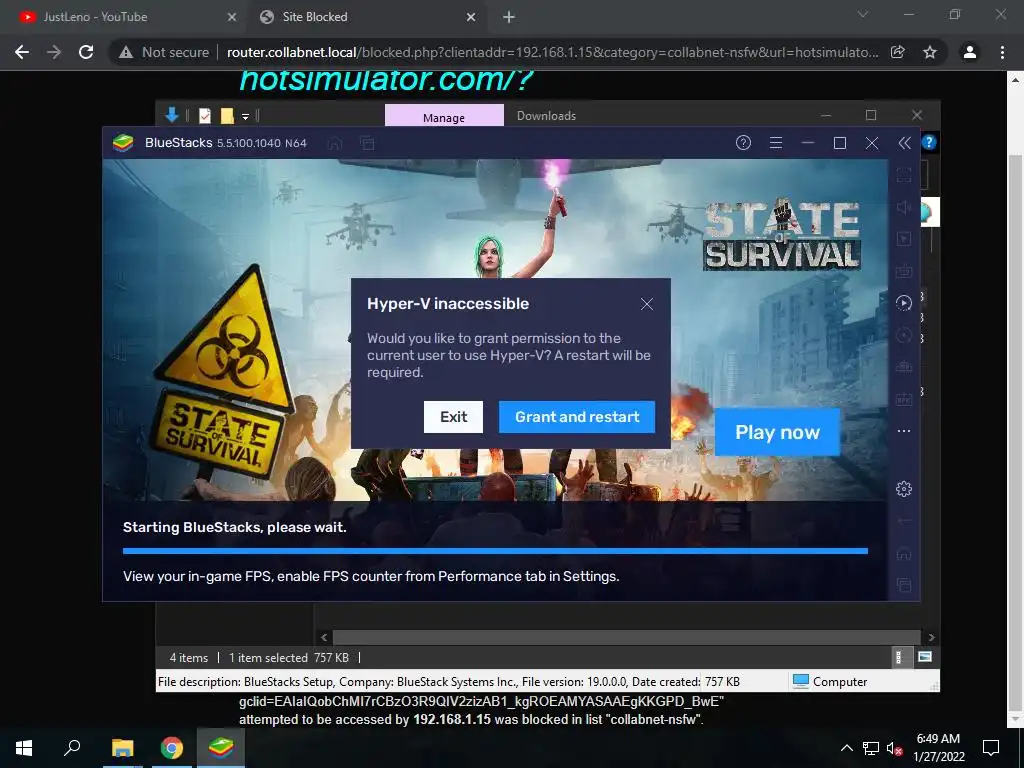Screen dimensions: 1024x768
Task: Click Chrome forward arrow
Action: click(x=54, y=52)
